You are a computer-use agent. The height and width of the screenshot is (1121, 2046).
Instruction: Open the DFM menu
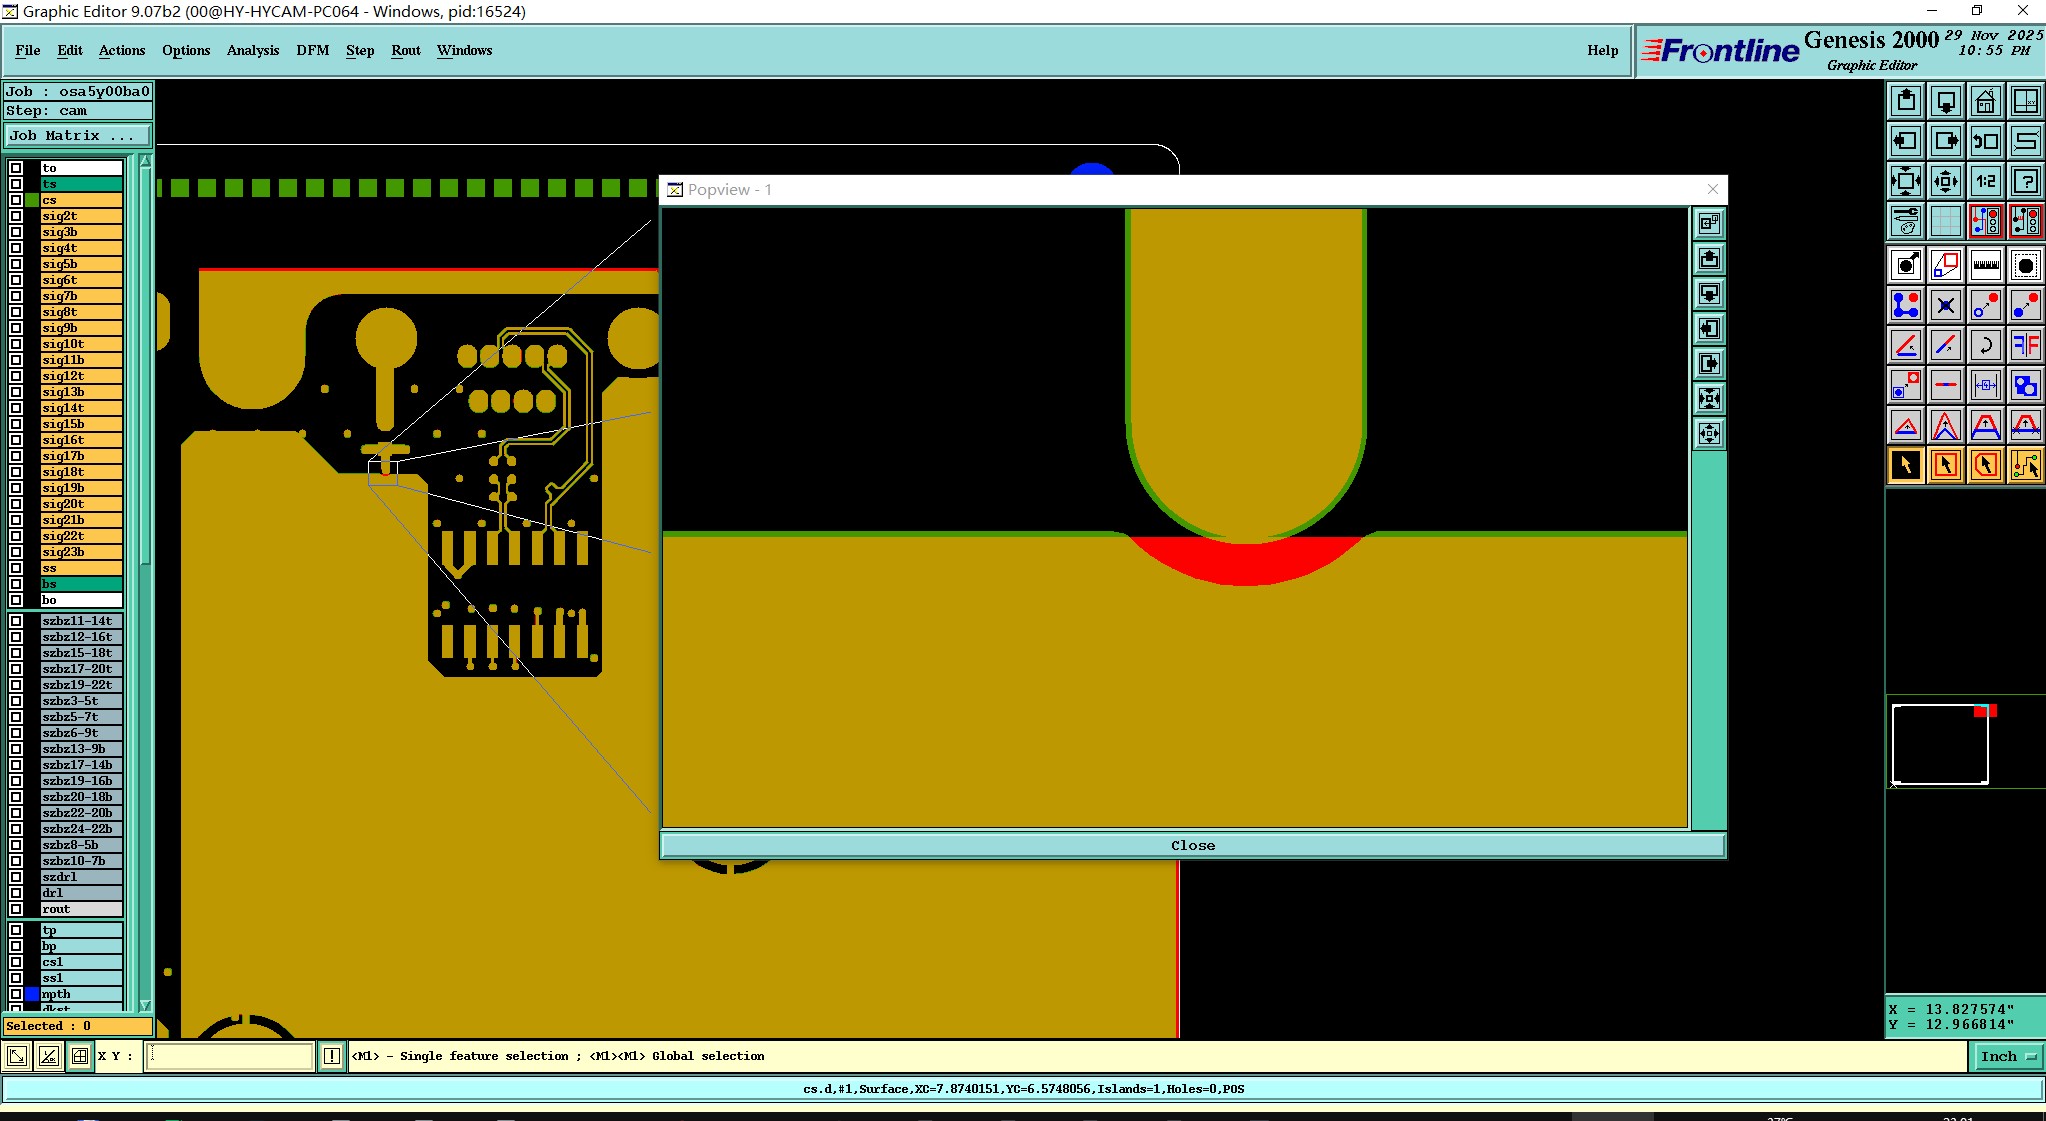pyautogui.click(x=312, y=50)
